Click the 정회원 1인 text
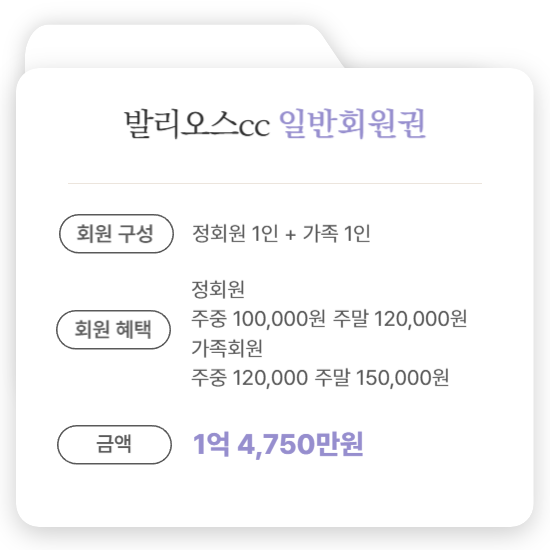Image resolution: width=550 pixels, height=550 pixels. (x=235, y=233)
